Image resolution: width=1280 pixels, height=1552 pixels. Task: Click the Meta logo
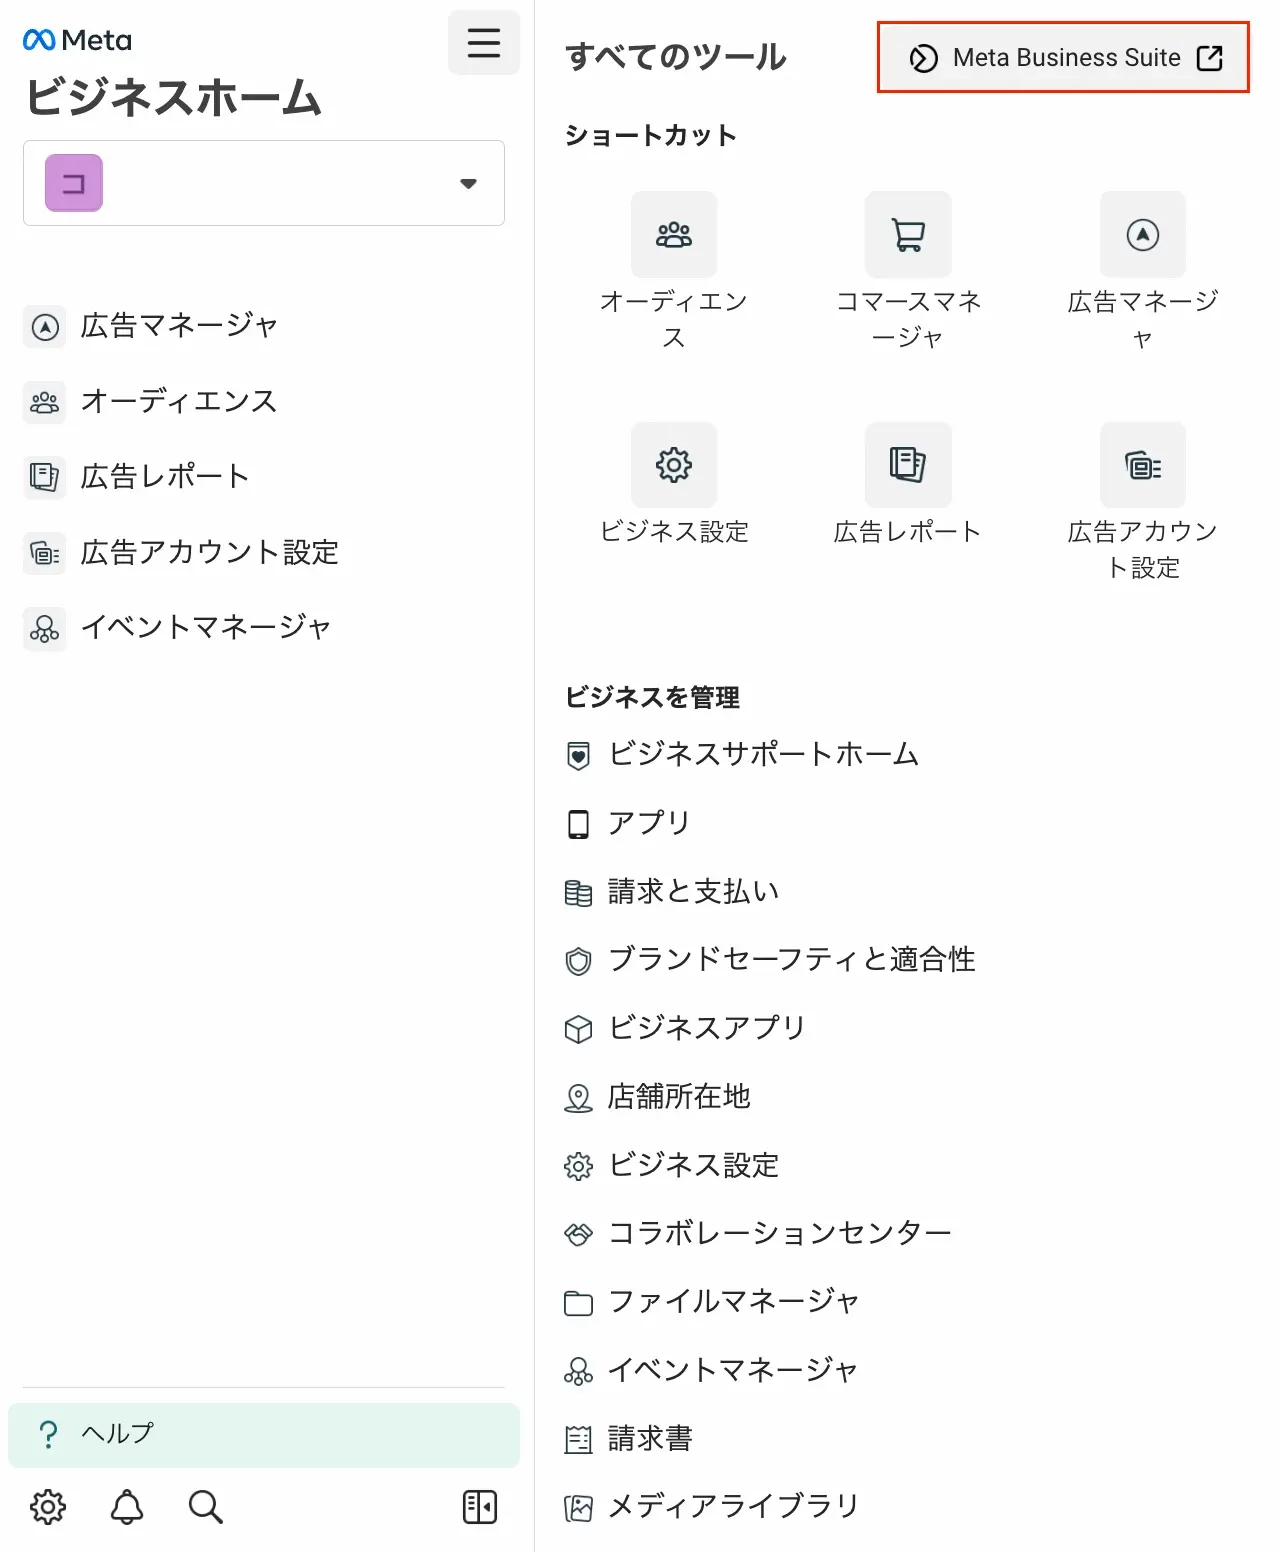coord(77,40)
